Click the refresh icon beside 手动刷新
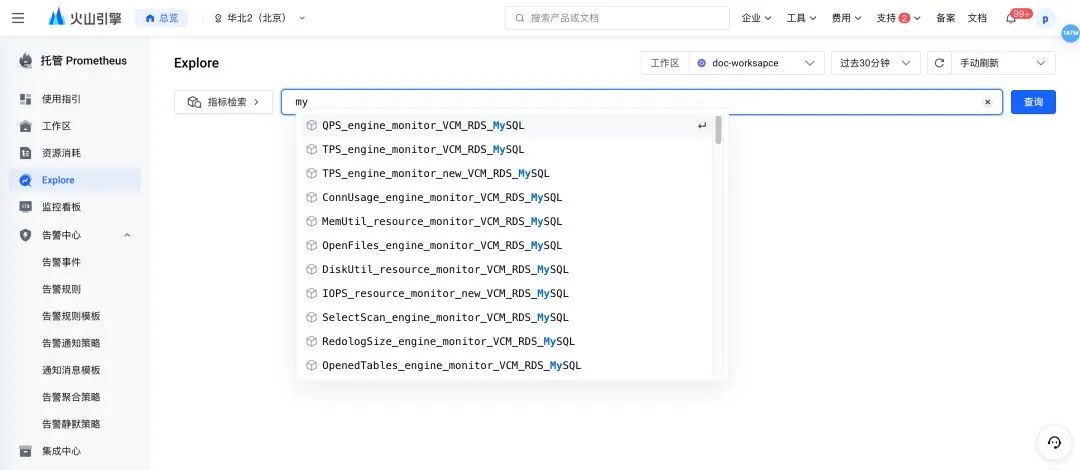The height and width of the screenshot is (470, 1080). 939,63
